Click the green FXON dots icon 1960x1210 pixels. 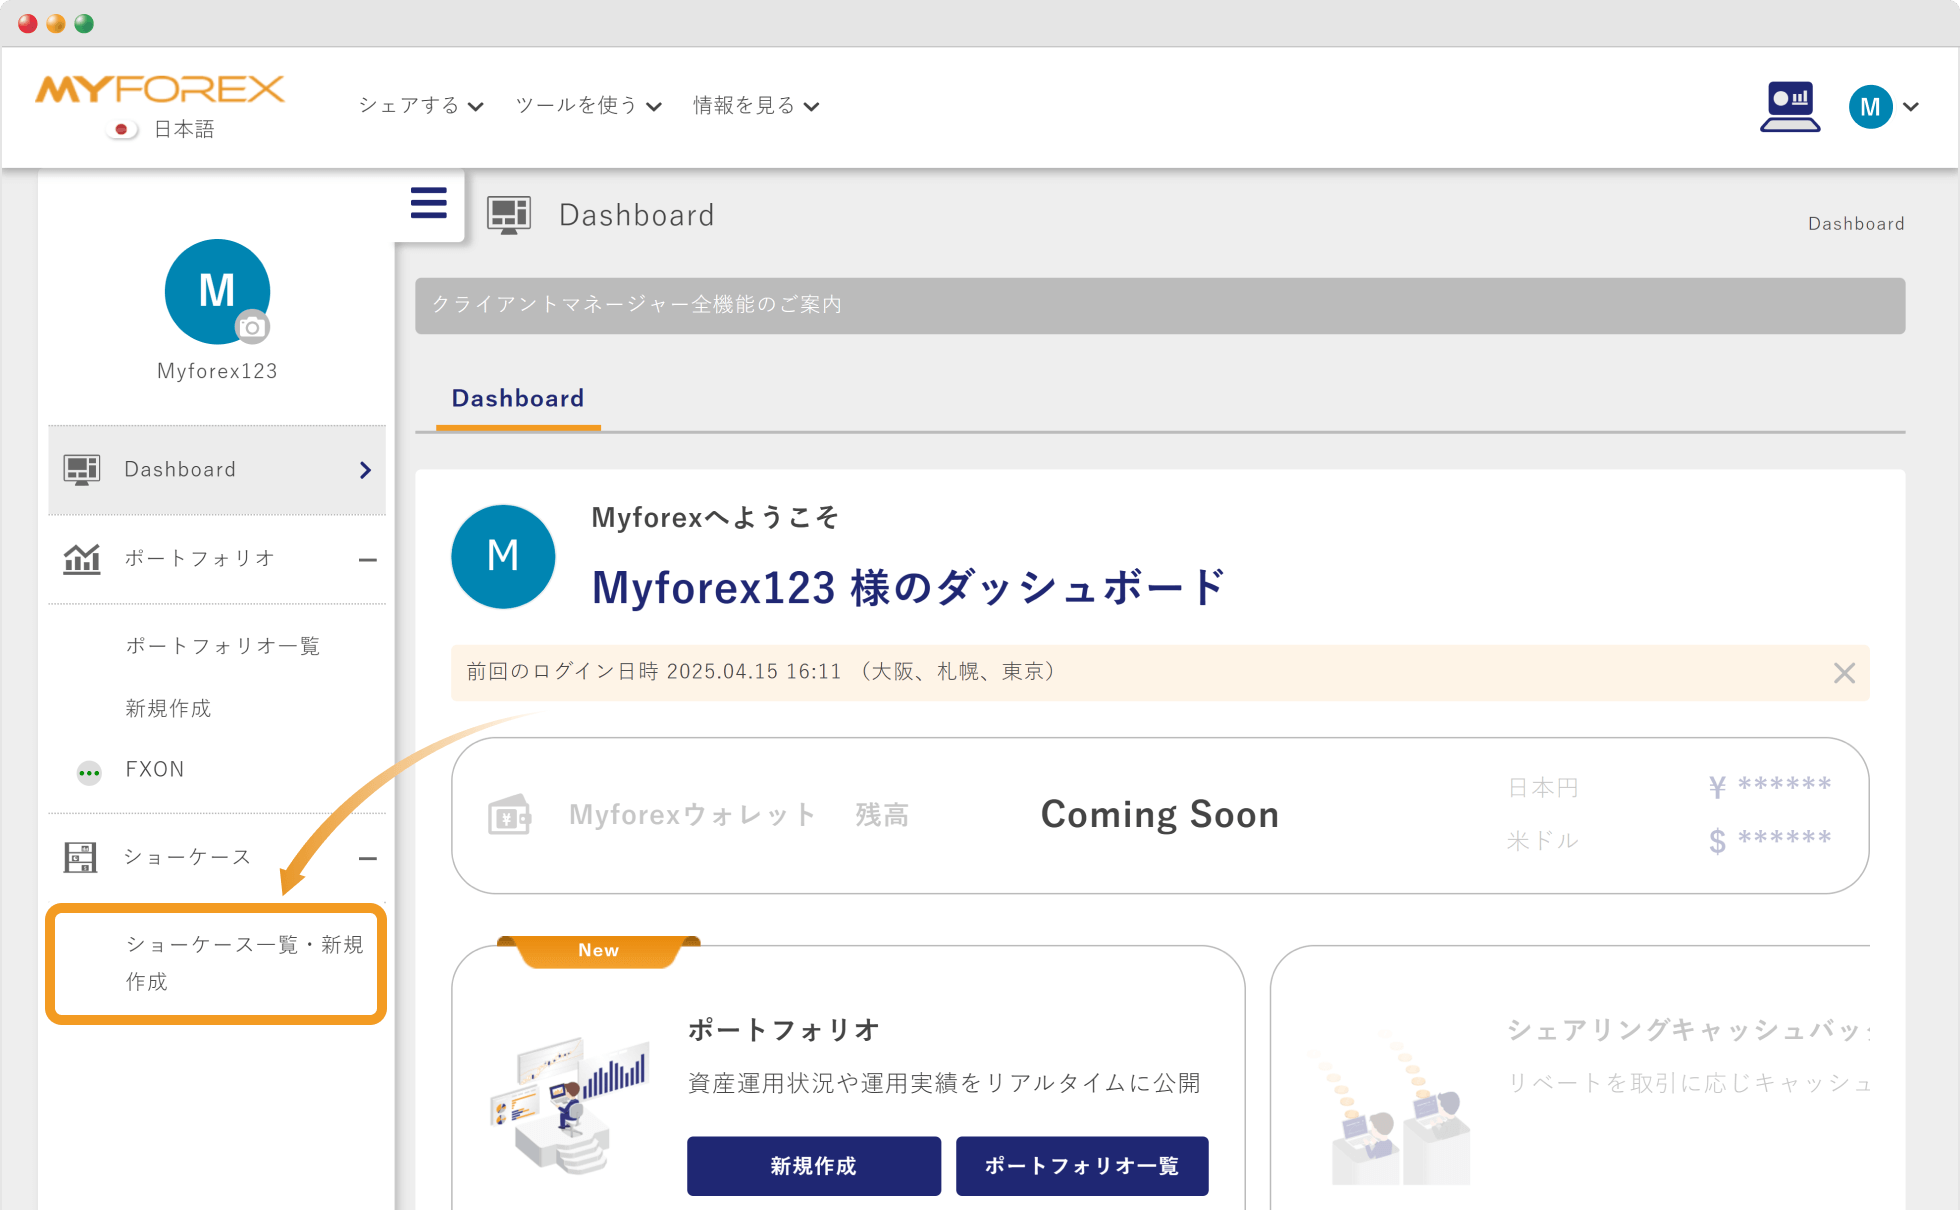point(88,772)
